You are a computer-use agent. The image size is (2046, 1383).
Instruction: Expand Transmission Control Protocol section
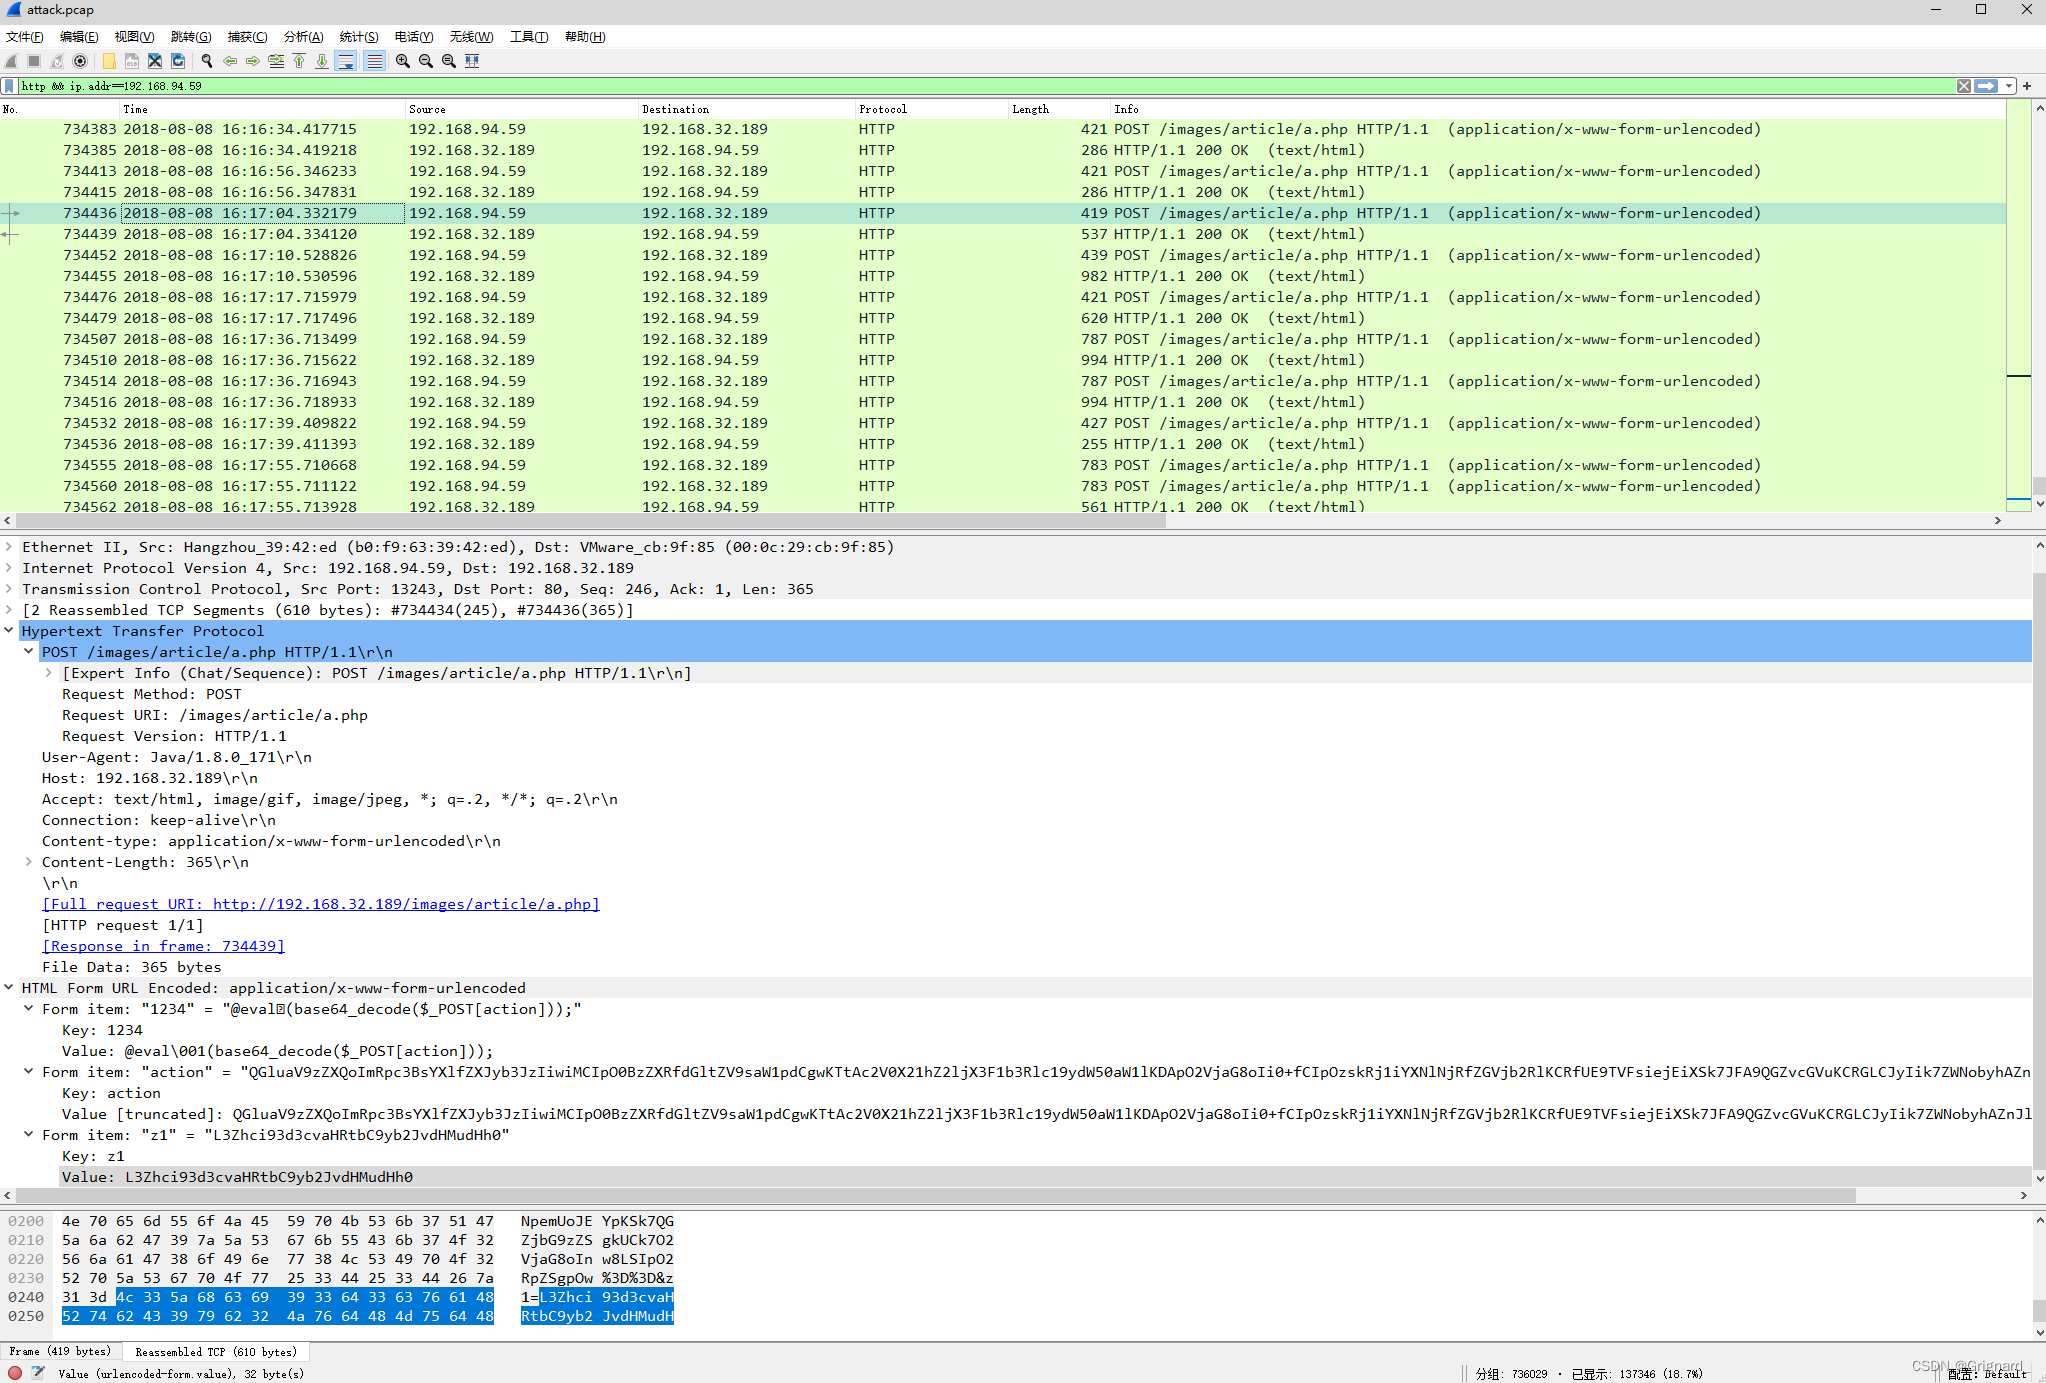[9, 589]
